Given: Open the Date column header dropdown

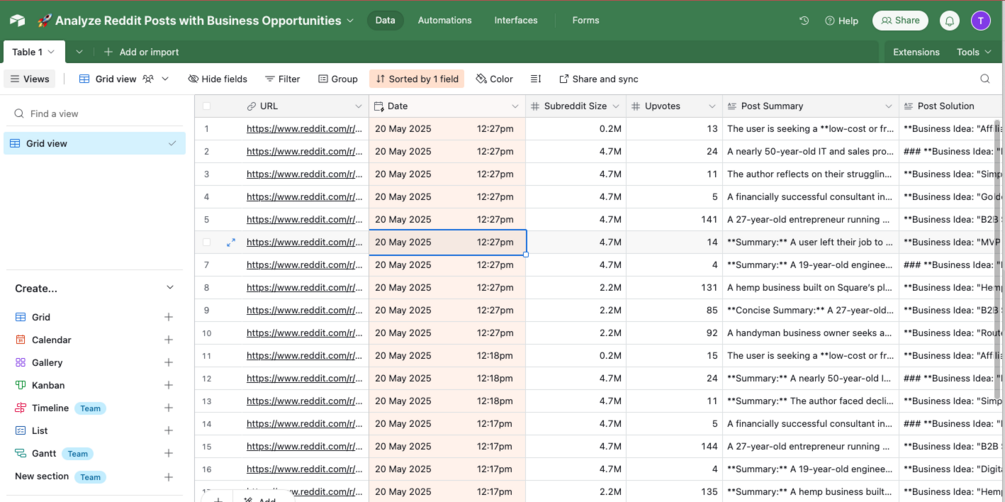Looking at the screenshot, I should (x=515, y=106).
